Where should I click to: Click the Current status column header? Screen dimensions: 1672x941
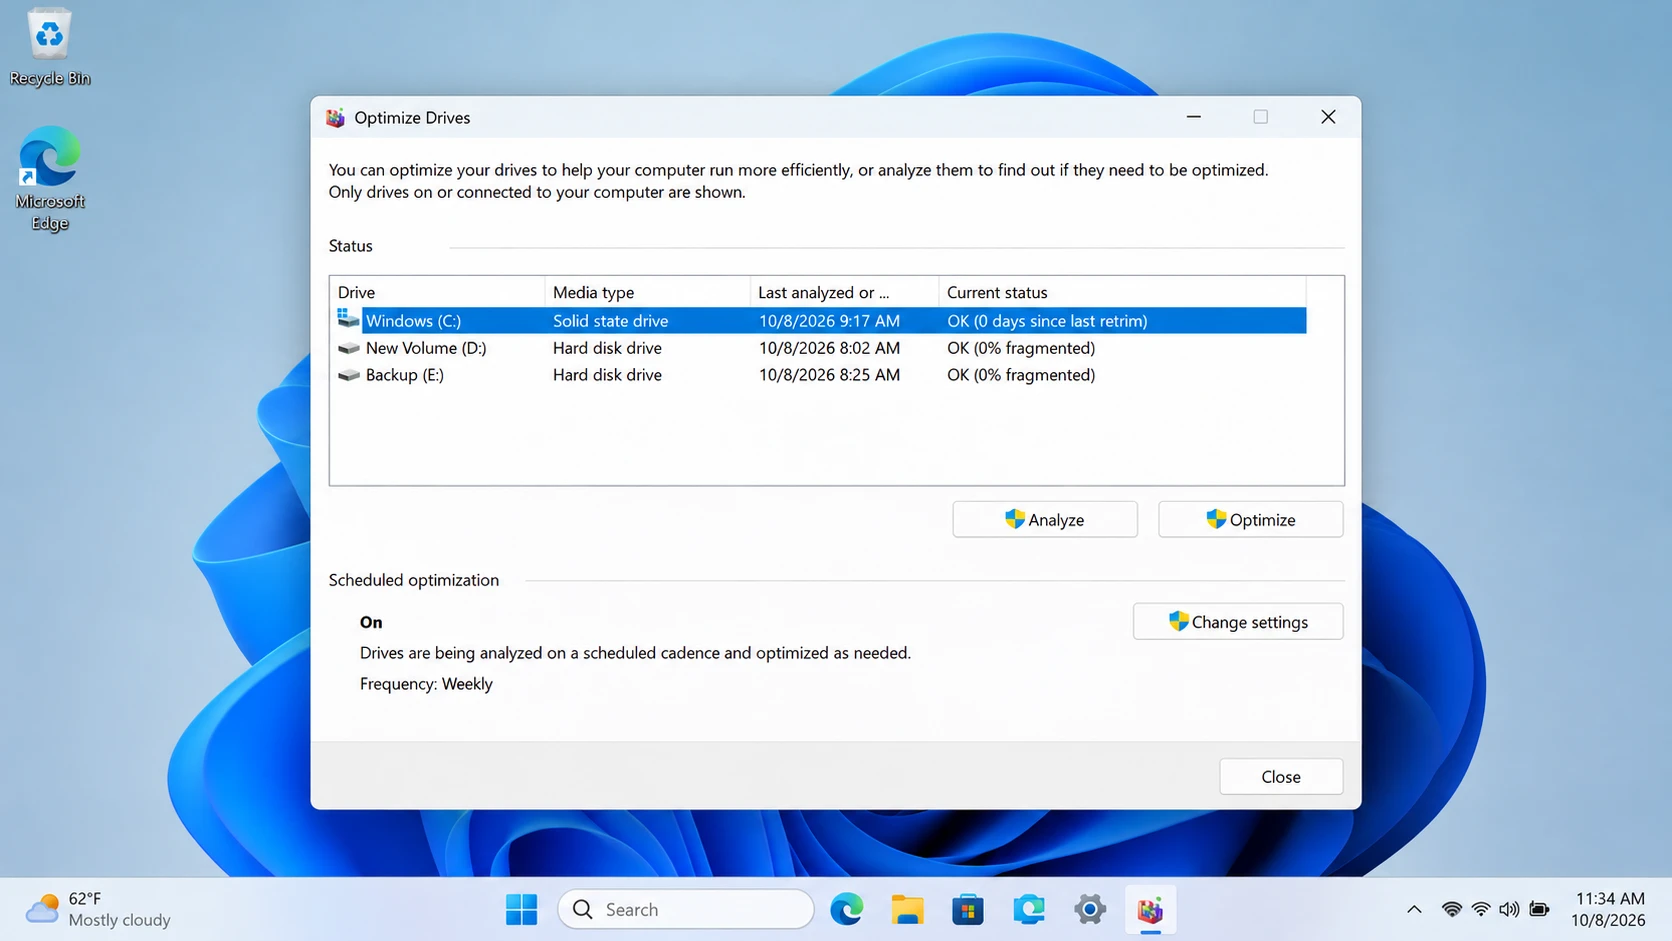(x=1122, y=292)
